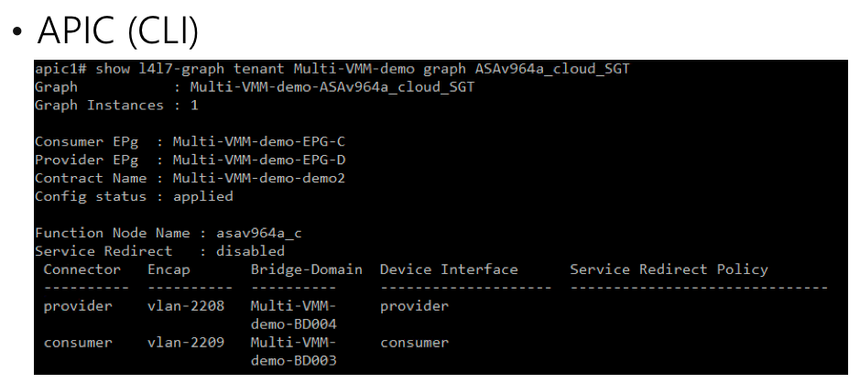Click the Device Interface column header
Image resolution: width=860 pixels, height=386 pixels.
449,270
